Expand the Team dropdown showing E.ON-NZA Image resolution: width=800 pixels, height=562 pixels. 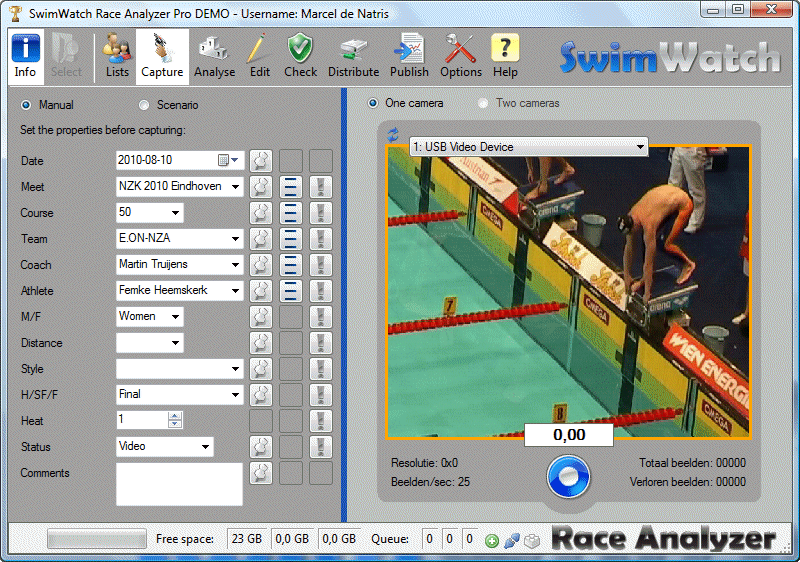point(235,239)
